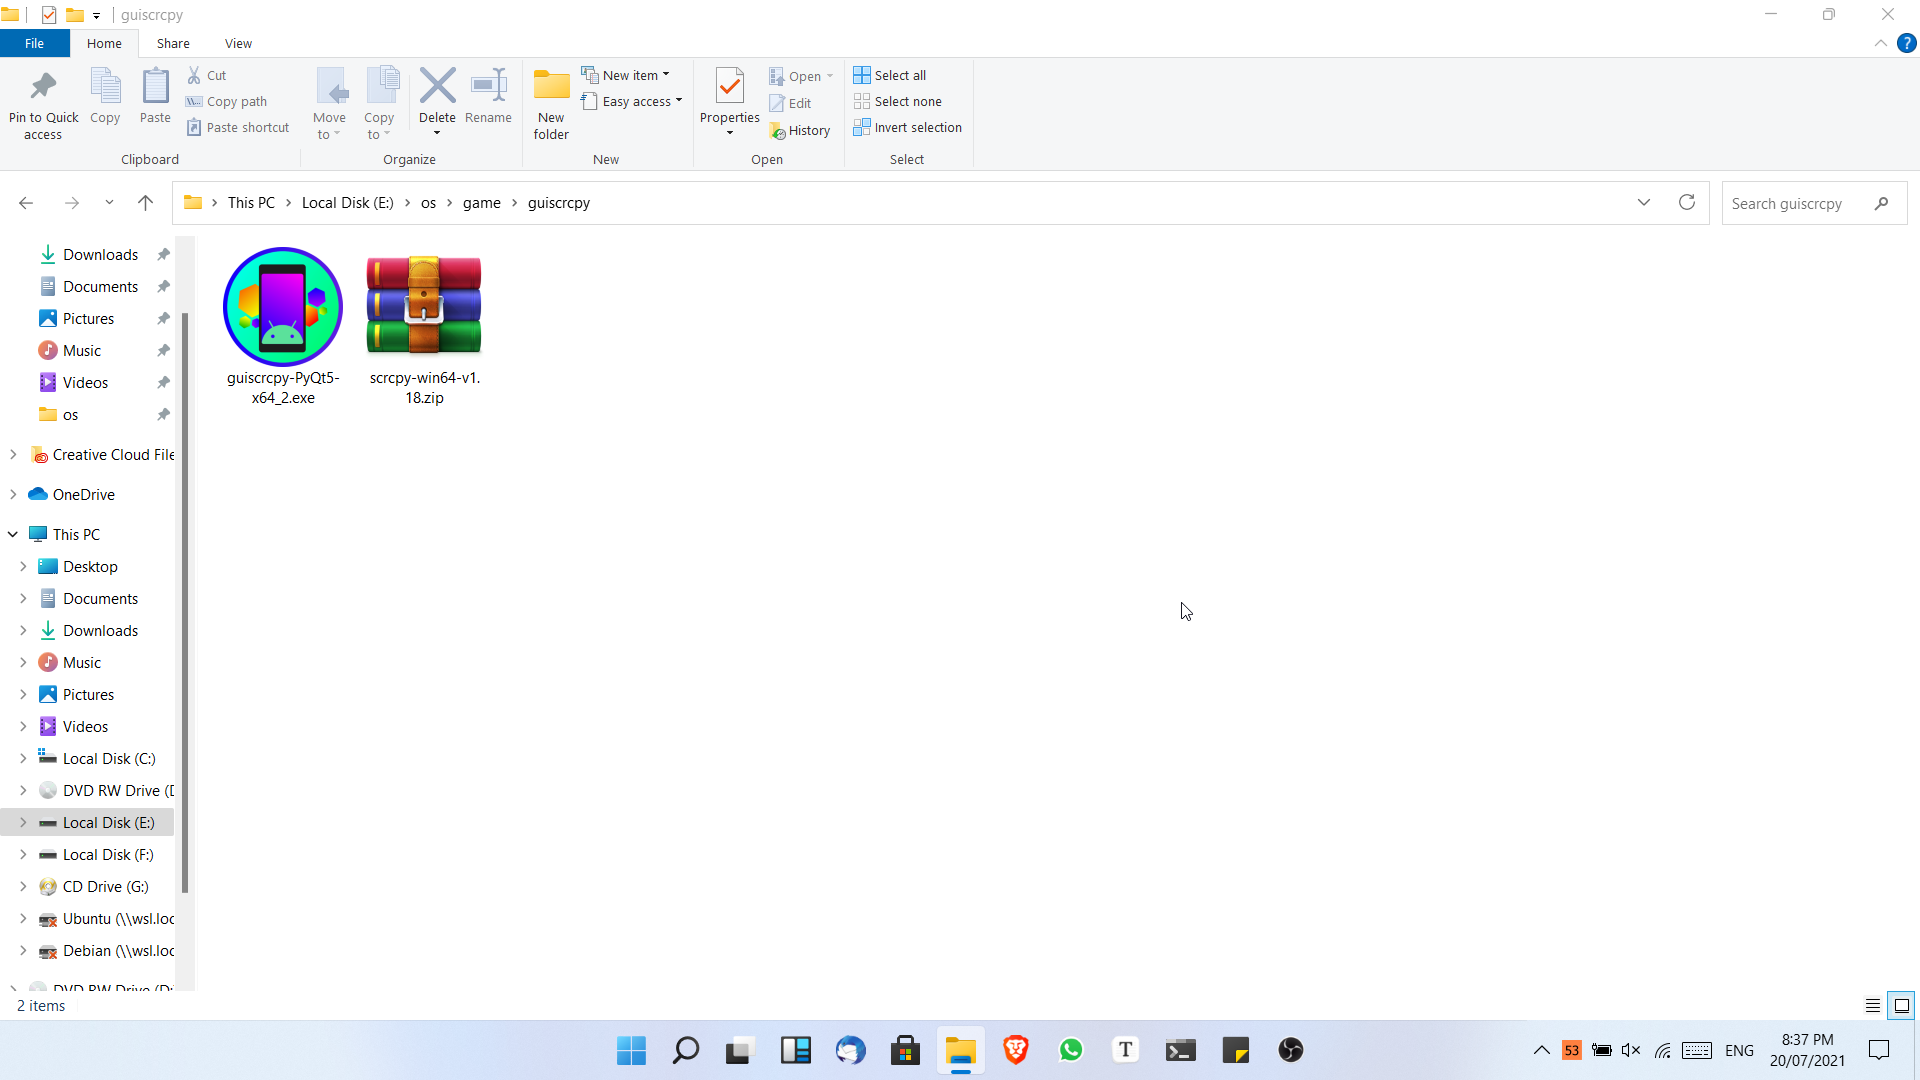Switch to the Share ribbon tab

tap(173, 43)
